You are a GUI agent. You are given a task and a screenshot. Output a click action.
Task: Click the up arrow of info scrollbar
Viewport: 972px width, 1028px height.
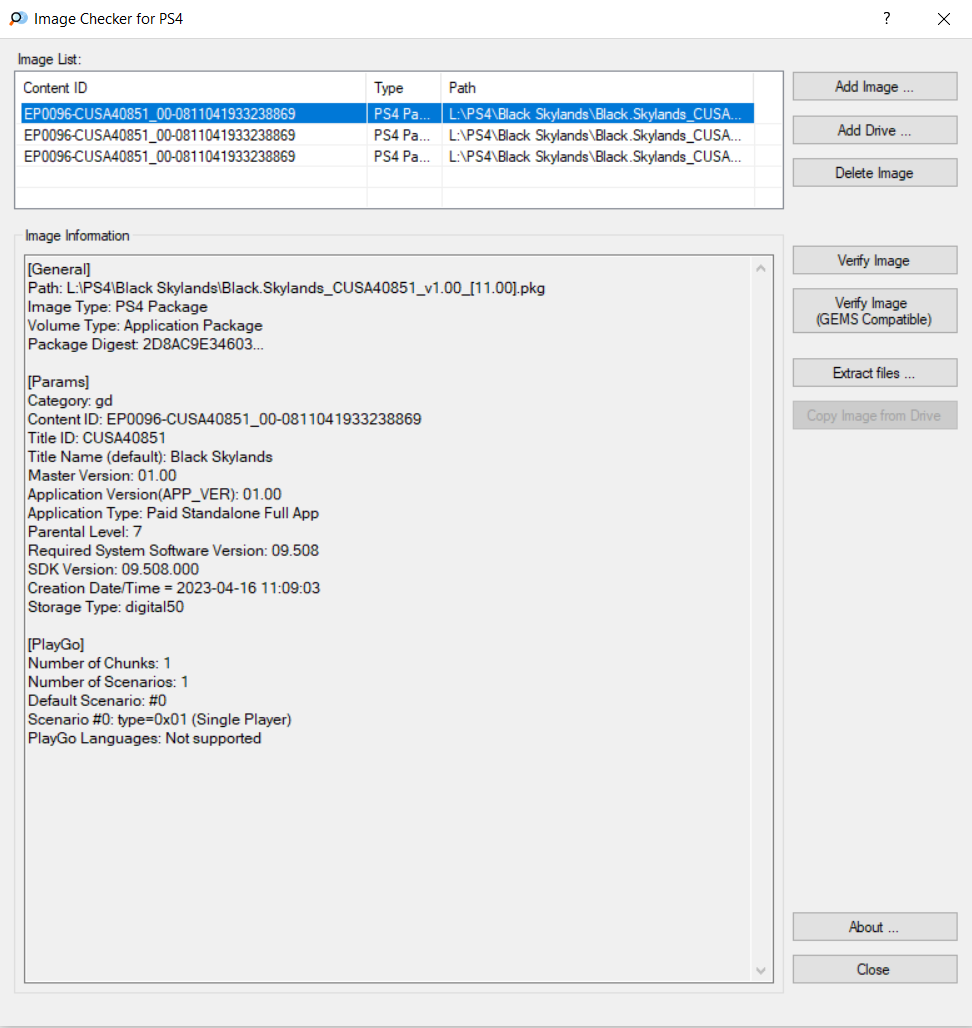tap(761, 268)
